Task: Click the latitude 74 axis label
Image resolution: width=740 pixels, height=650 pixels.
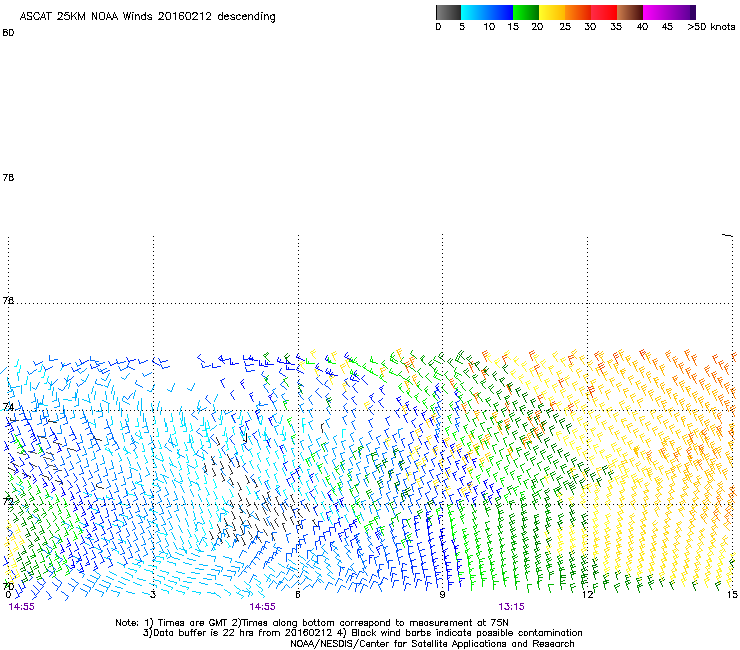Action: [x=8, y=407]
